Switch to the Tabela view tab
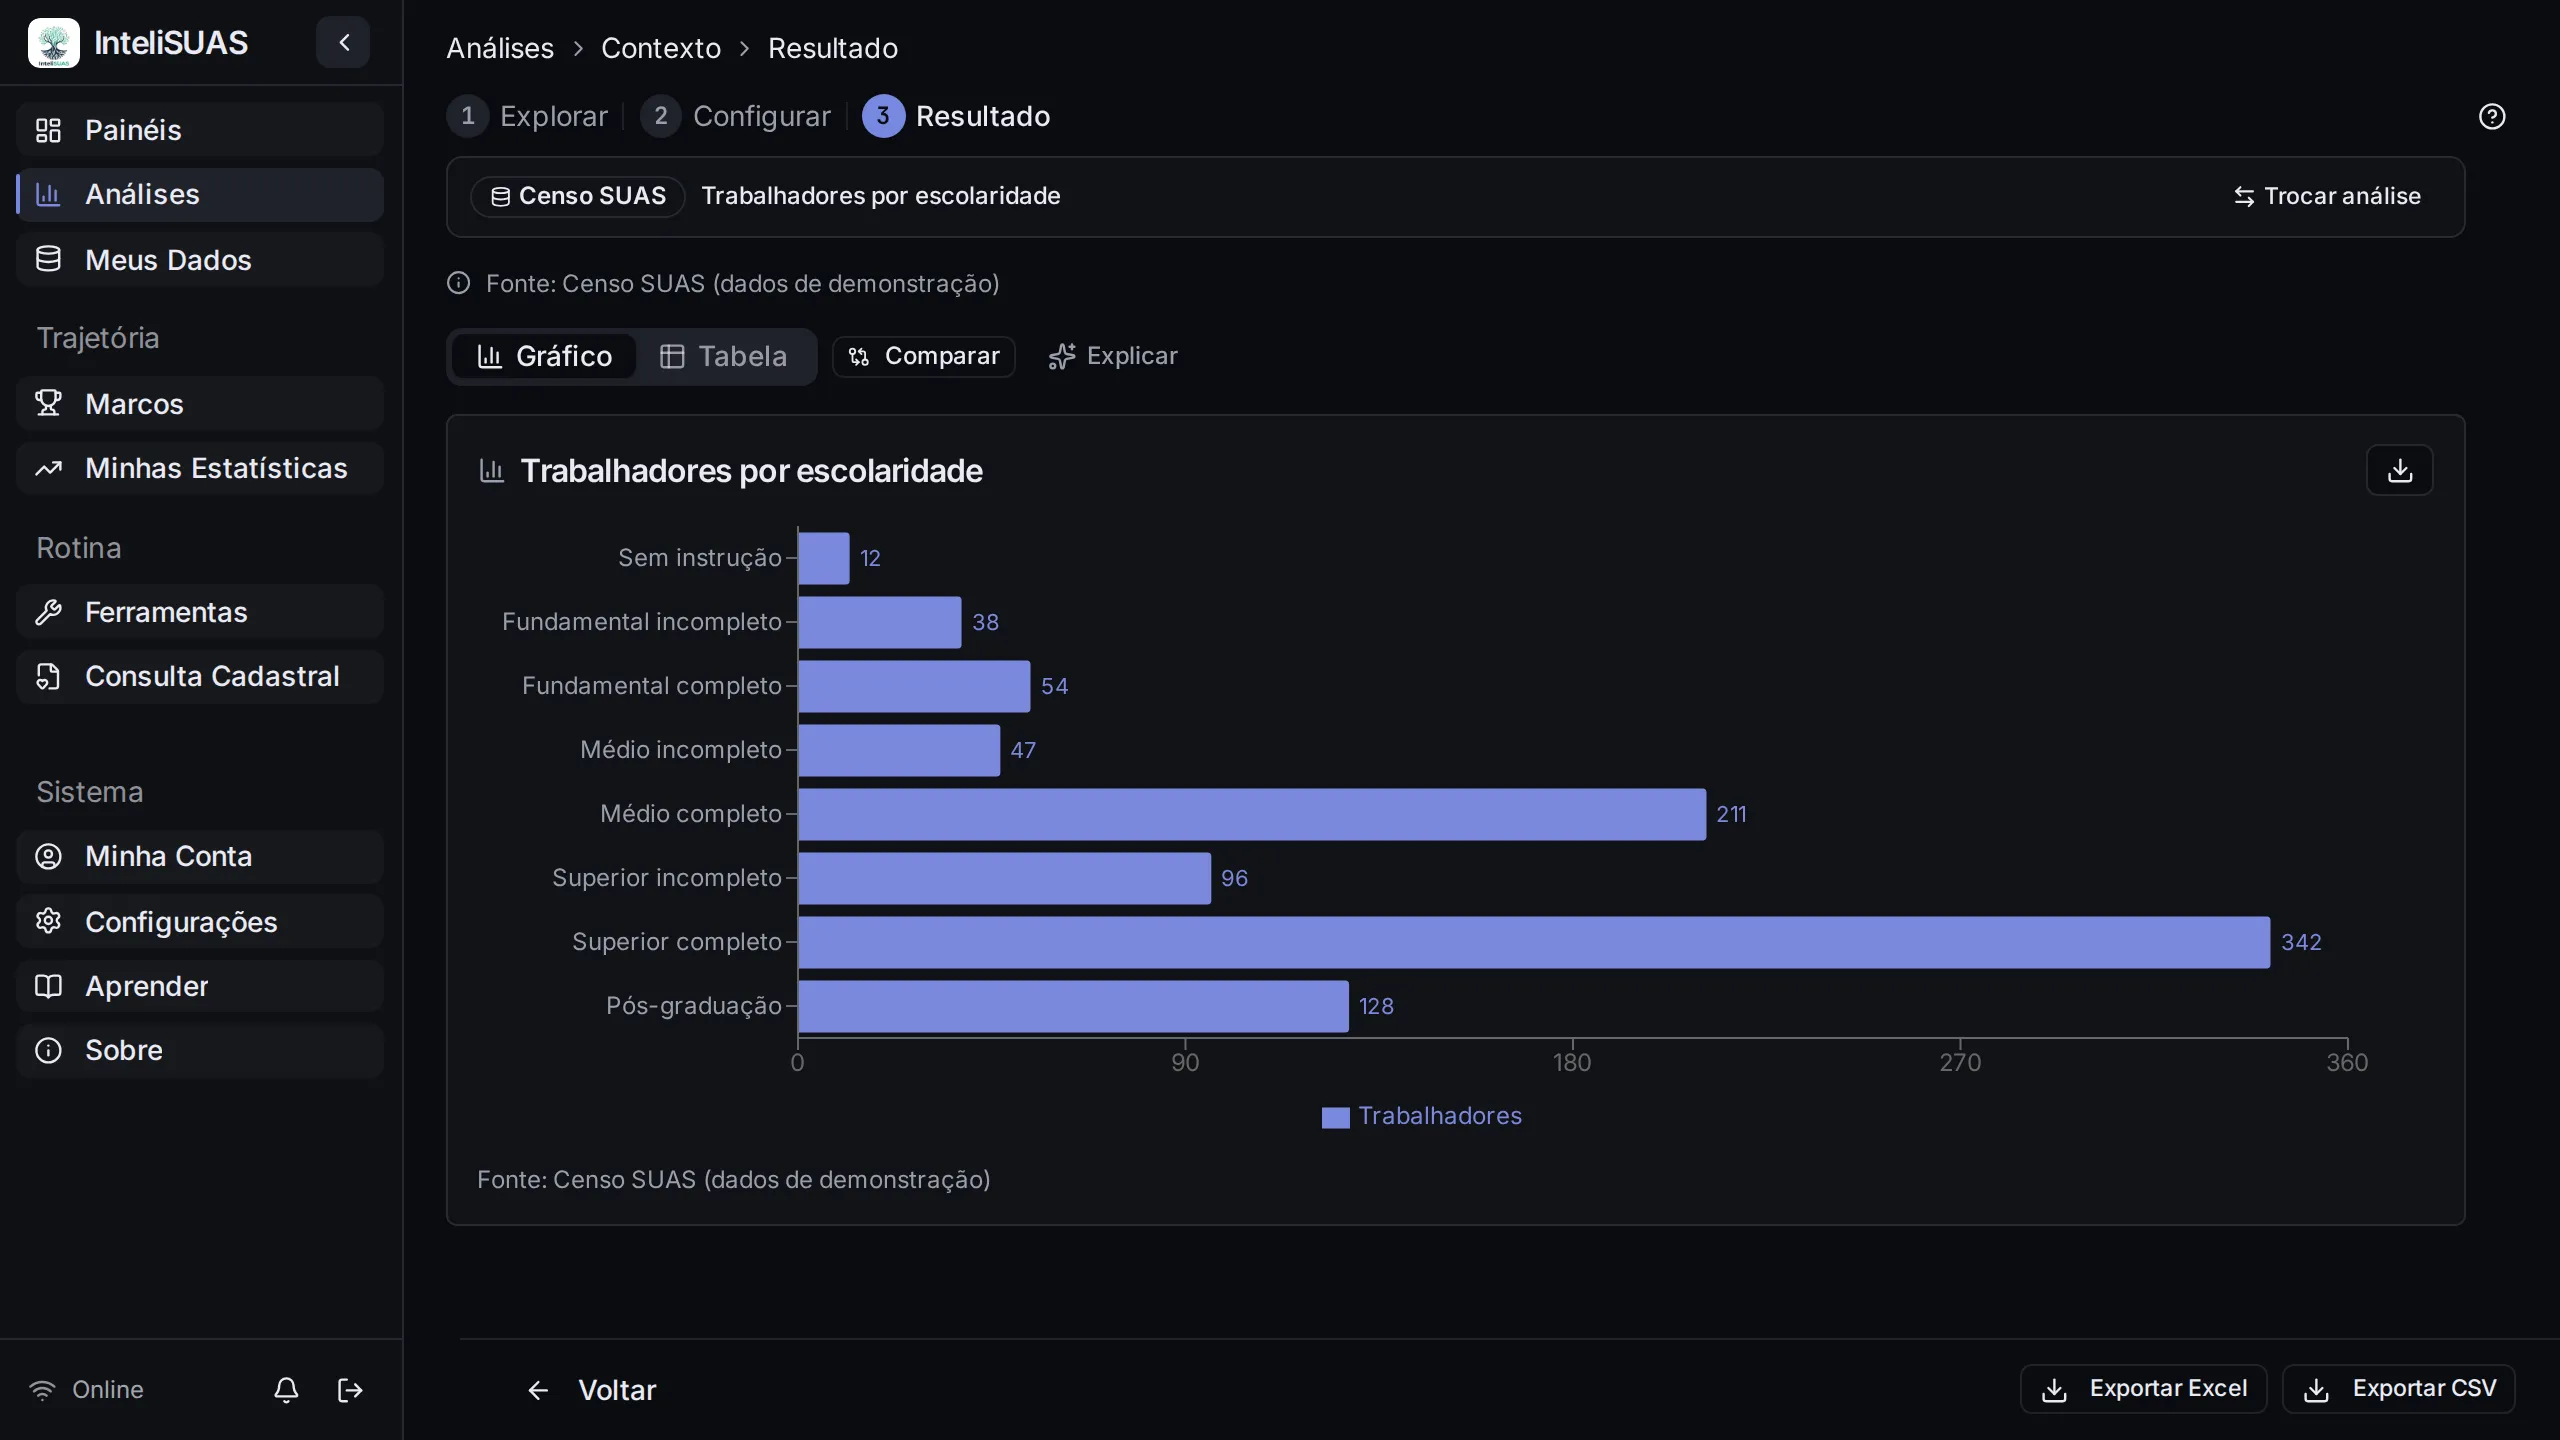 coord(724,356)
